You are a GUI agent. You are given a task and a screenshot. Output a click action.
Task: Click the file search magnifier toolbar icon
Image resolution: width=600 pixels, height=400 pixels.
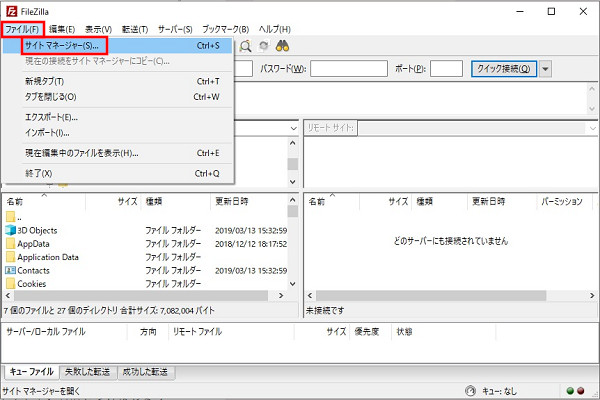(245, 46)
